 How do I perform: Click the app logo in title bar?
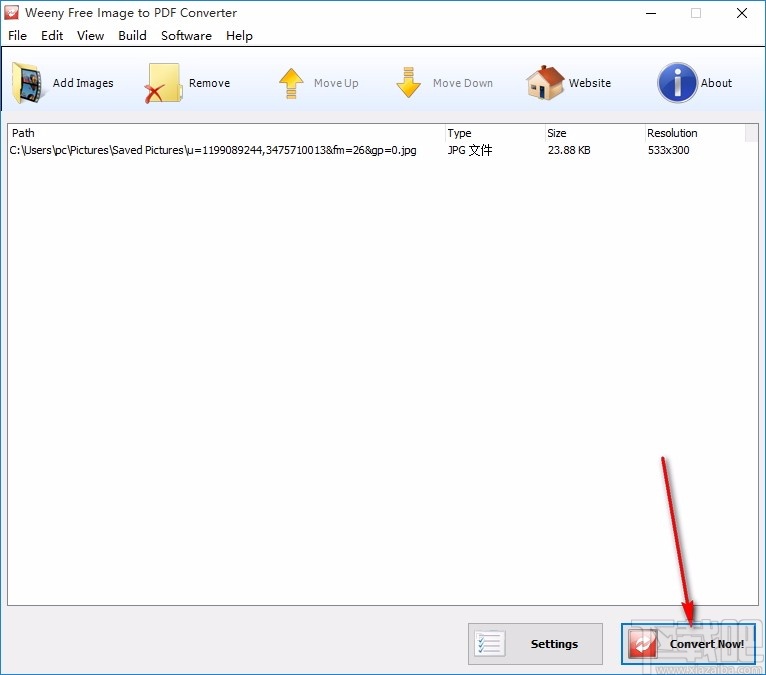point(11,13)
